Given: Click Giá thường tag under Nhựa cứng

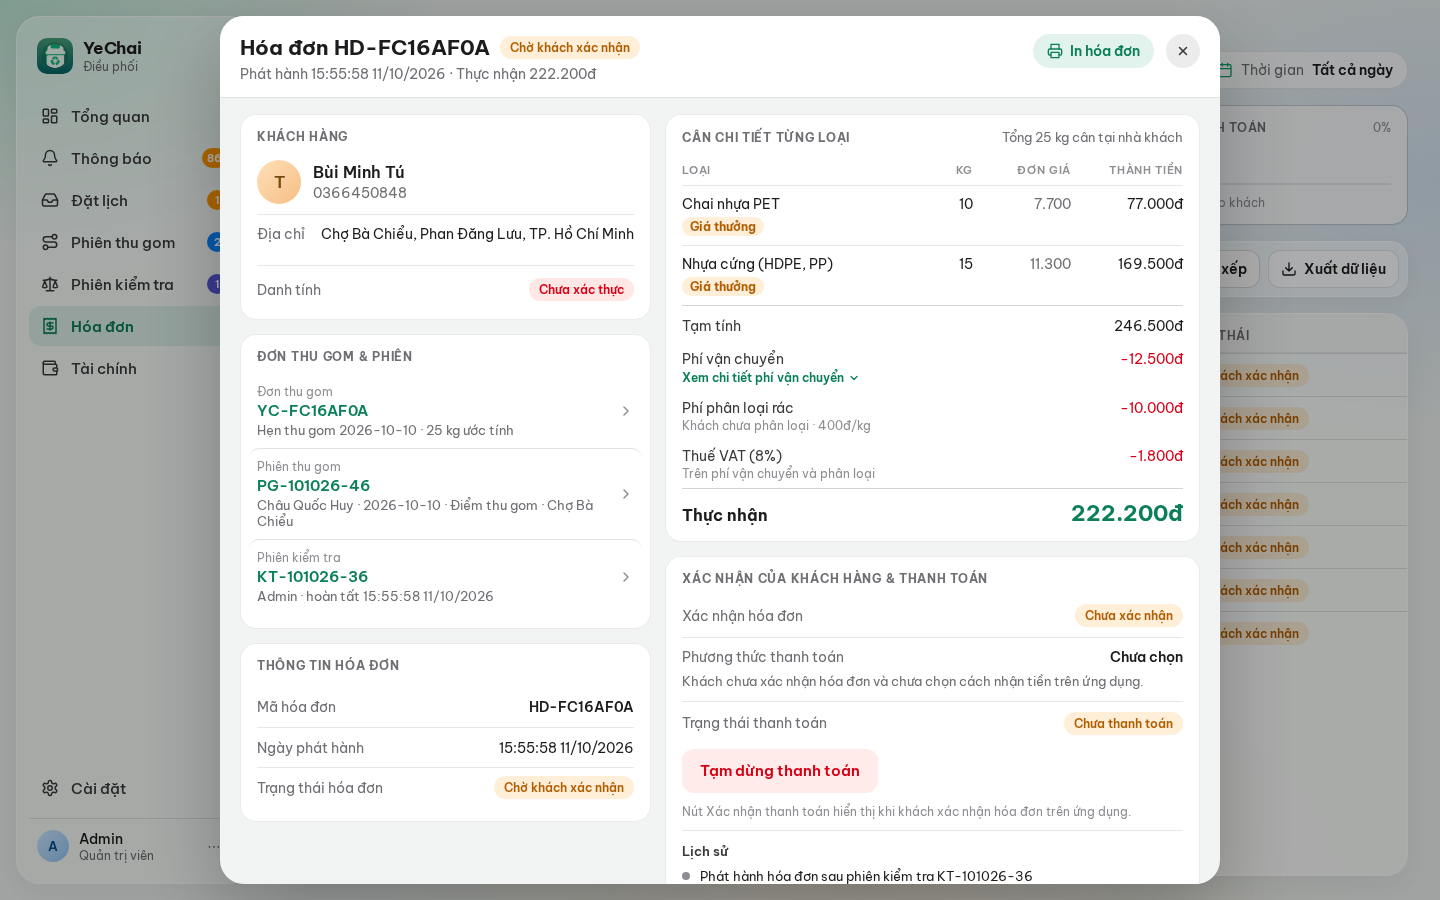Looking at the screenshot, I should click(723, 287).
